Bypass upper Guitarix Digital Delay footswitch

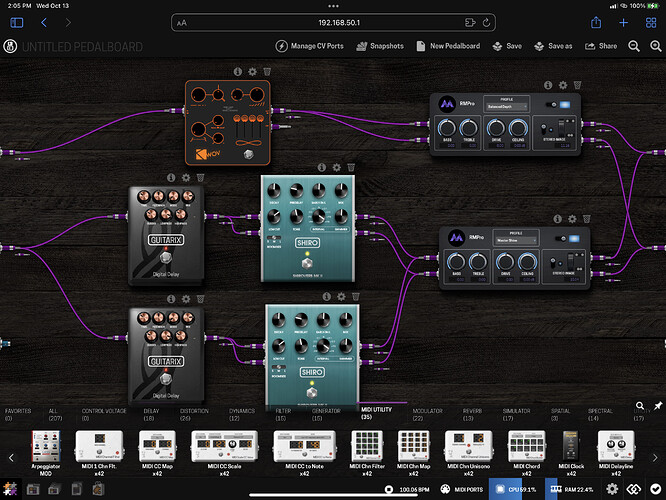[166, 257]
